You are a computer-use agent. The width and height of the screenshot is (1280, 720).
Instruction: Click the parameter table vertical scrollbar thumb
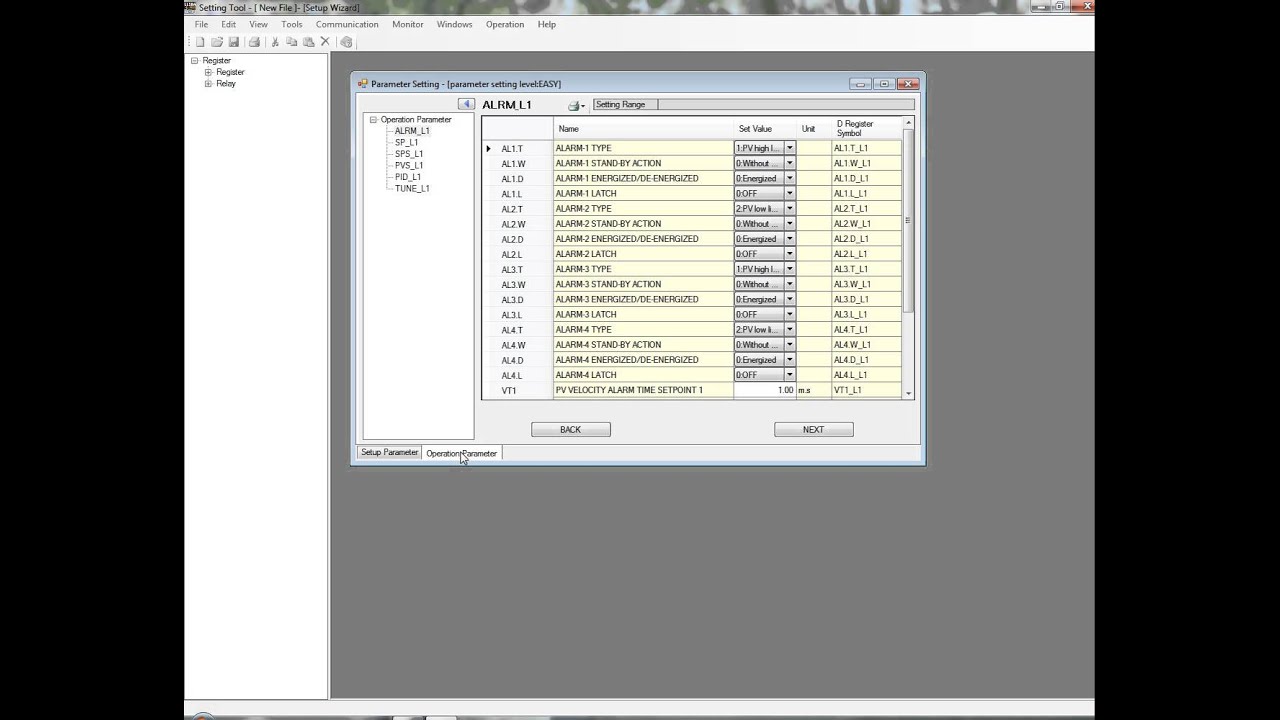908,220
